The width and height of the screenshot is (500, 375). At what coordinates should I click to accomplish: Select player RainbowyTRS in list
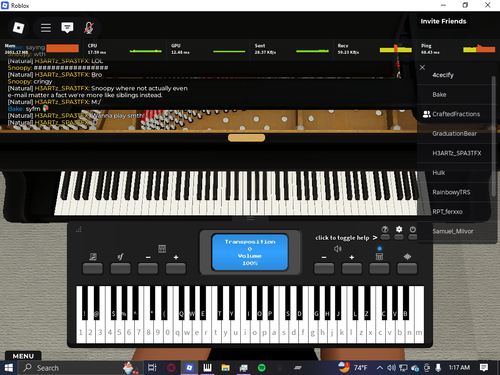coord(455,192)
